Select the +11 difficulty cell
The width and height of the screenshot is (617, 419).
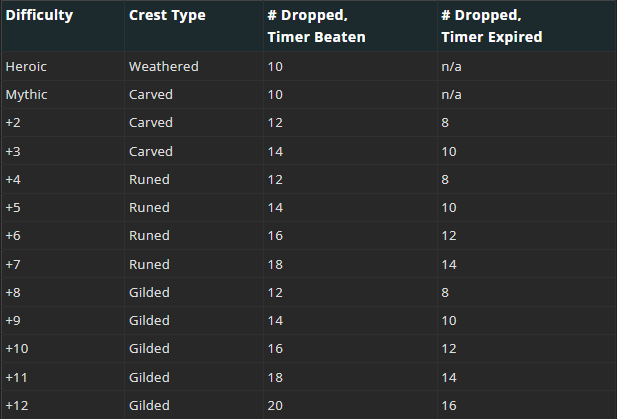(16, 378)
